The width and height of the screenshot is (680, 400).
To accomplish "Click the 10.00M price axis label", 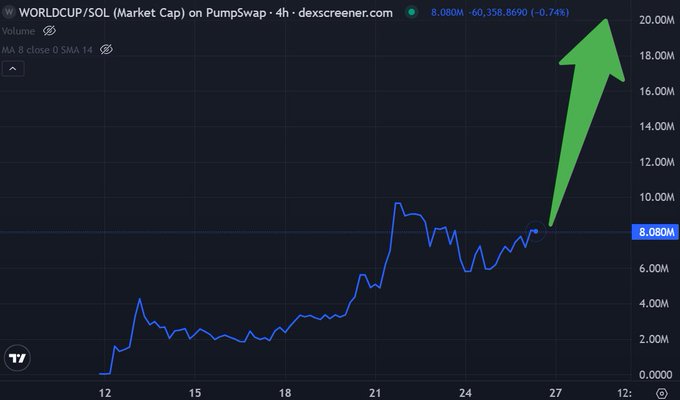I will (657, 197).
